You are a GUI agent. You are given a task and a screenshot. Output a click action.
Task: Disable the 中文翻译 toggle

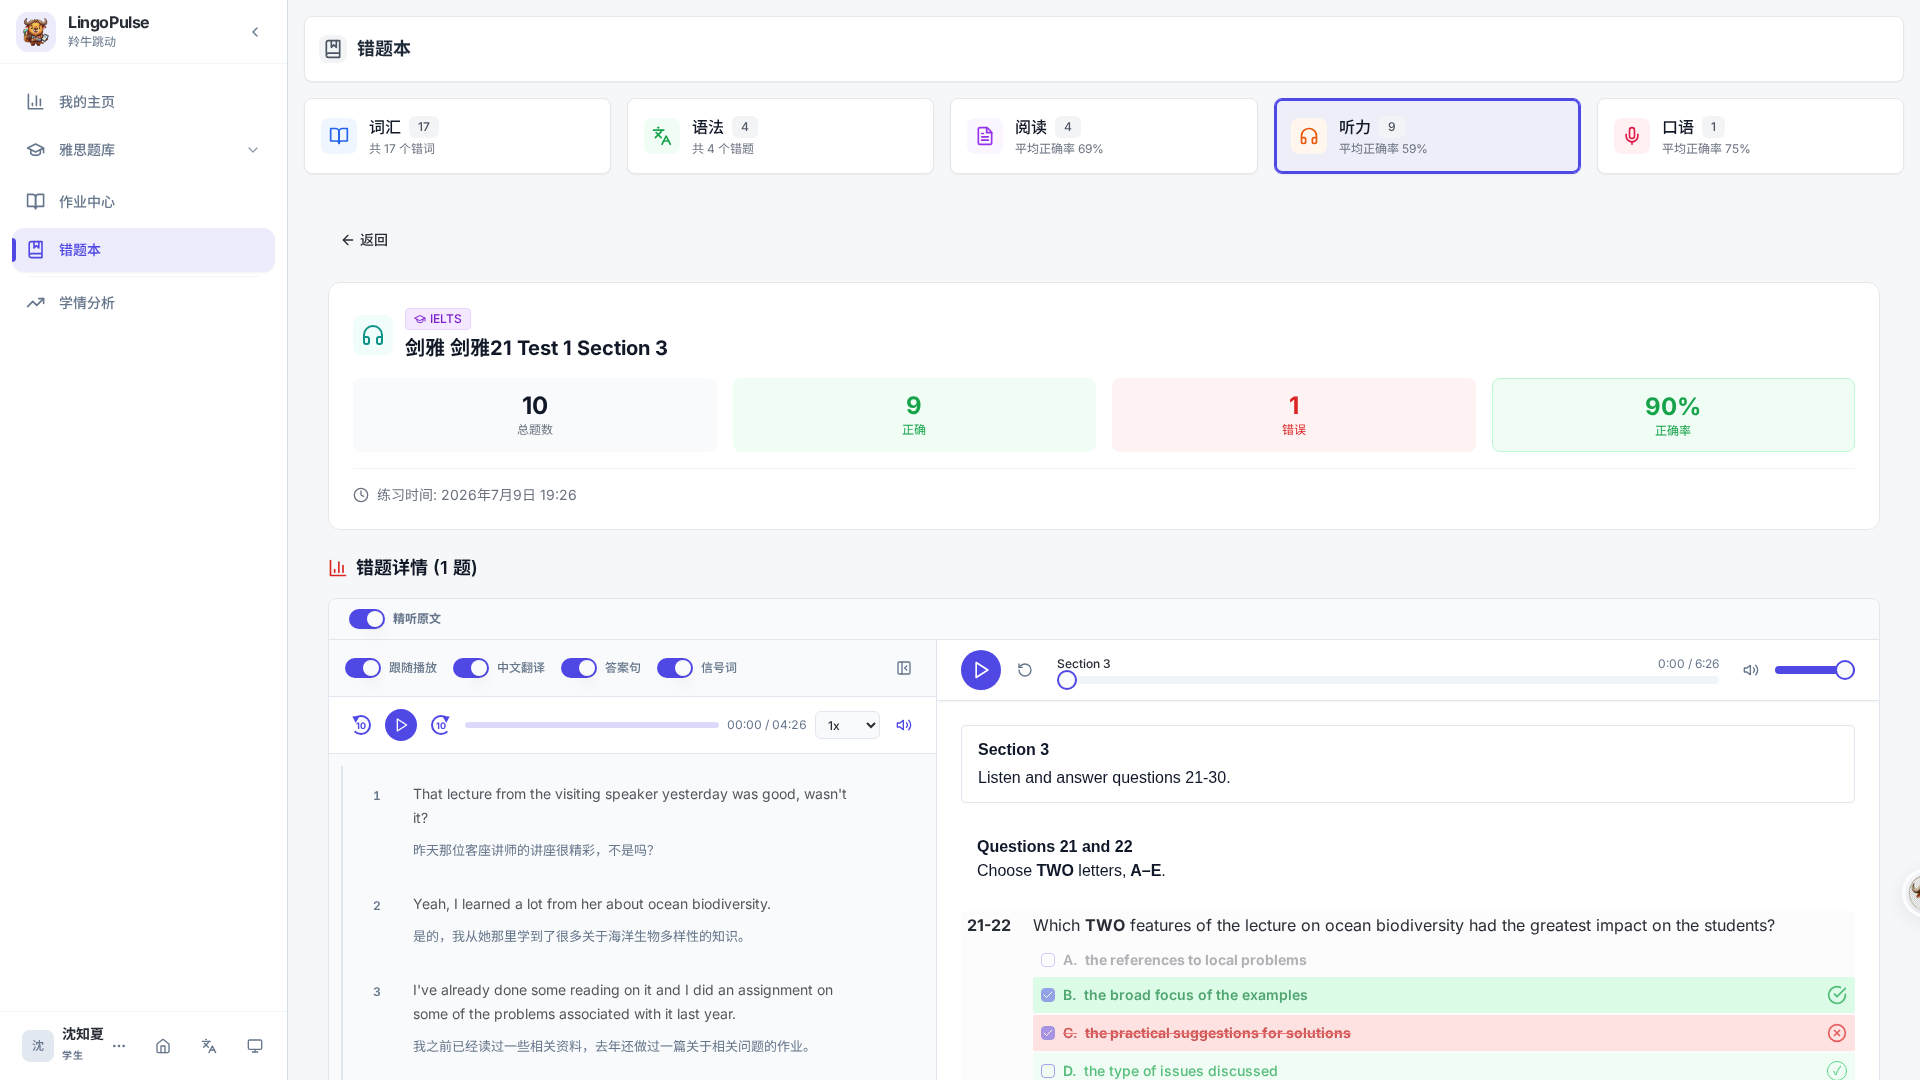[471, 668]
